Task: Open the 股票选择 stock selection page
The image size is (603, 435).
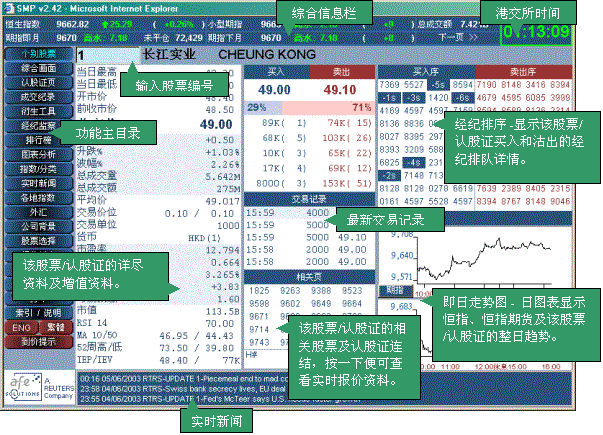Action: click(x=38, y=241)
